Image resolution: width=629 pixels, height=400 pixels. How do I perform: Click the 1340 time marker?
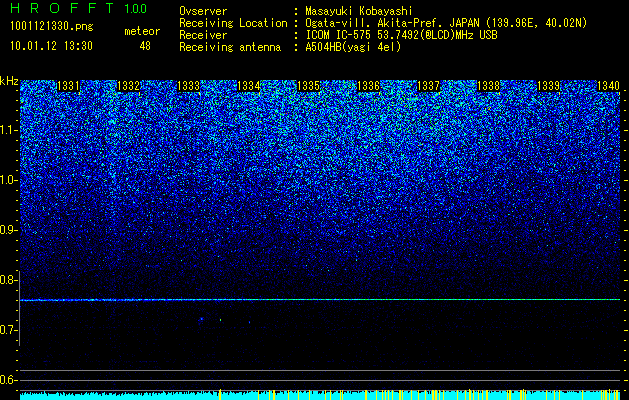point(609,86)
